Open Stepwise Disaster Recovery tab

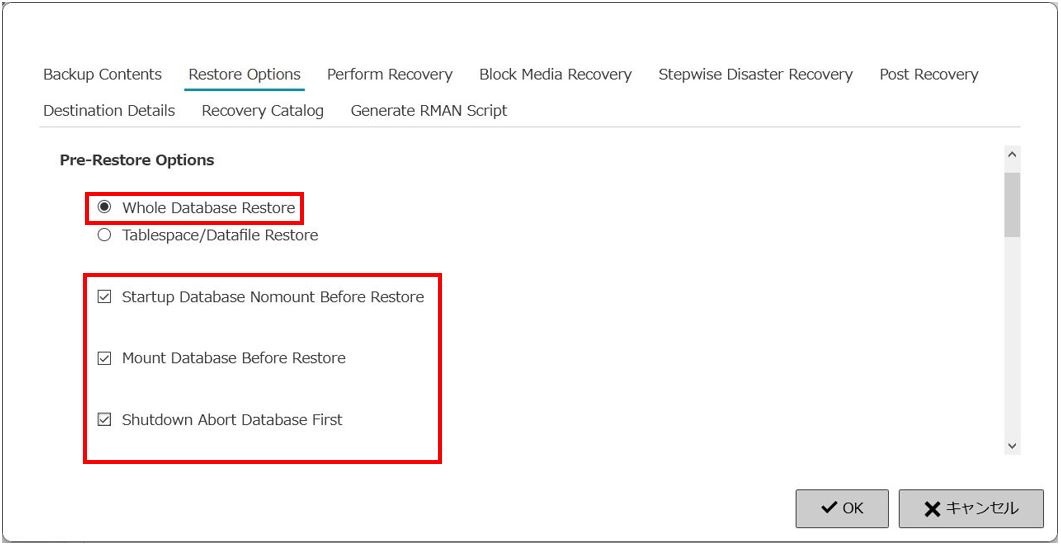coord(755,74)
